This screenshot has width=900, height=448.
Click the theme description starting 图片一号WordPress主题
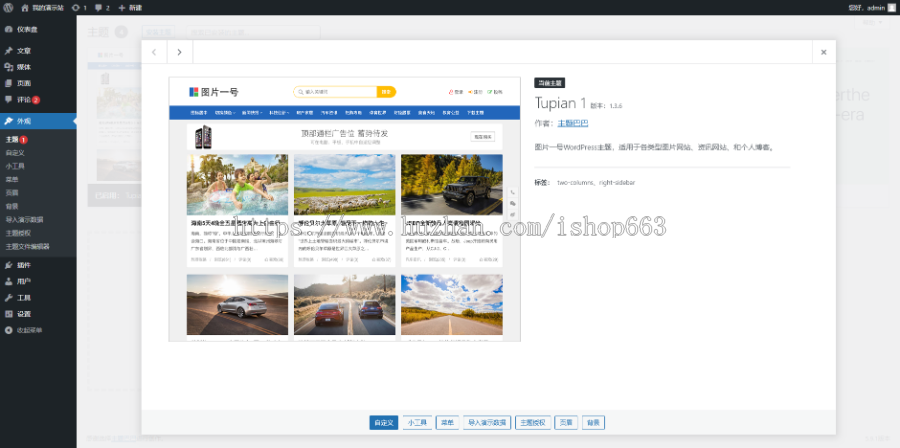tap(654, 147)
